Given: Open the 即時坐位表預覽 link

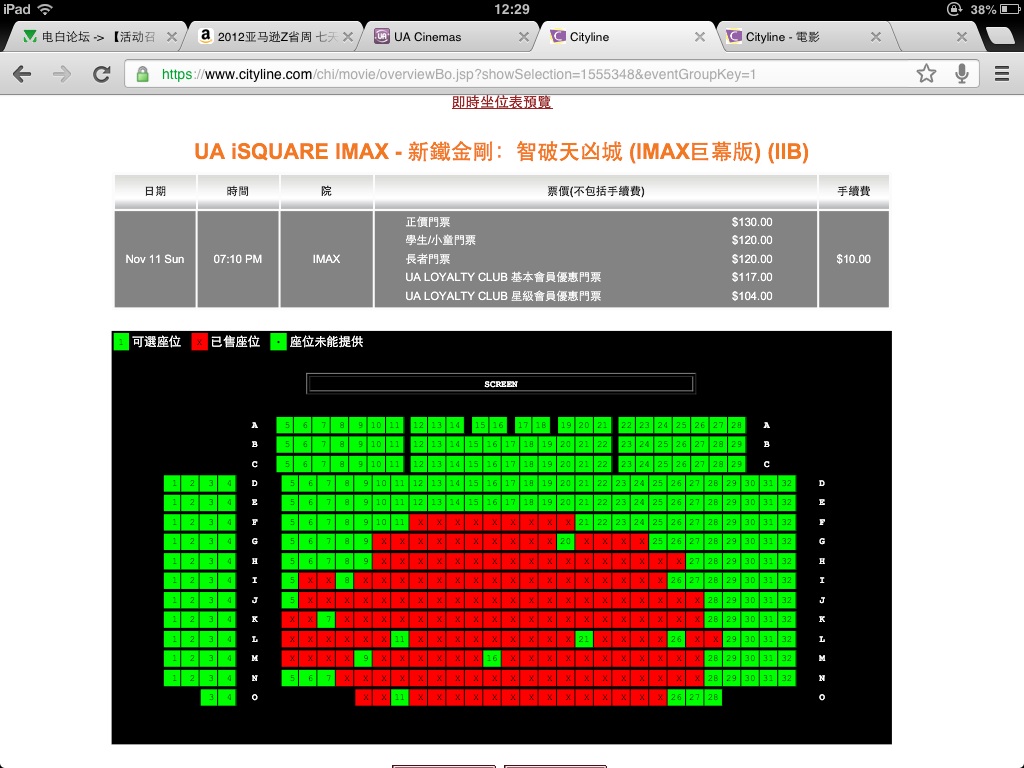Looking at the screenshot, I should click(501, 102).
